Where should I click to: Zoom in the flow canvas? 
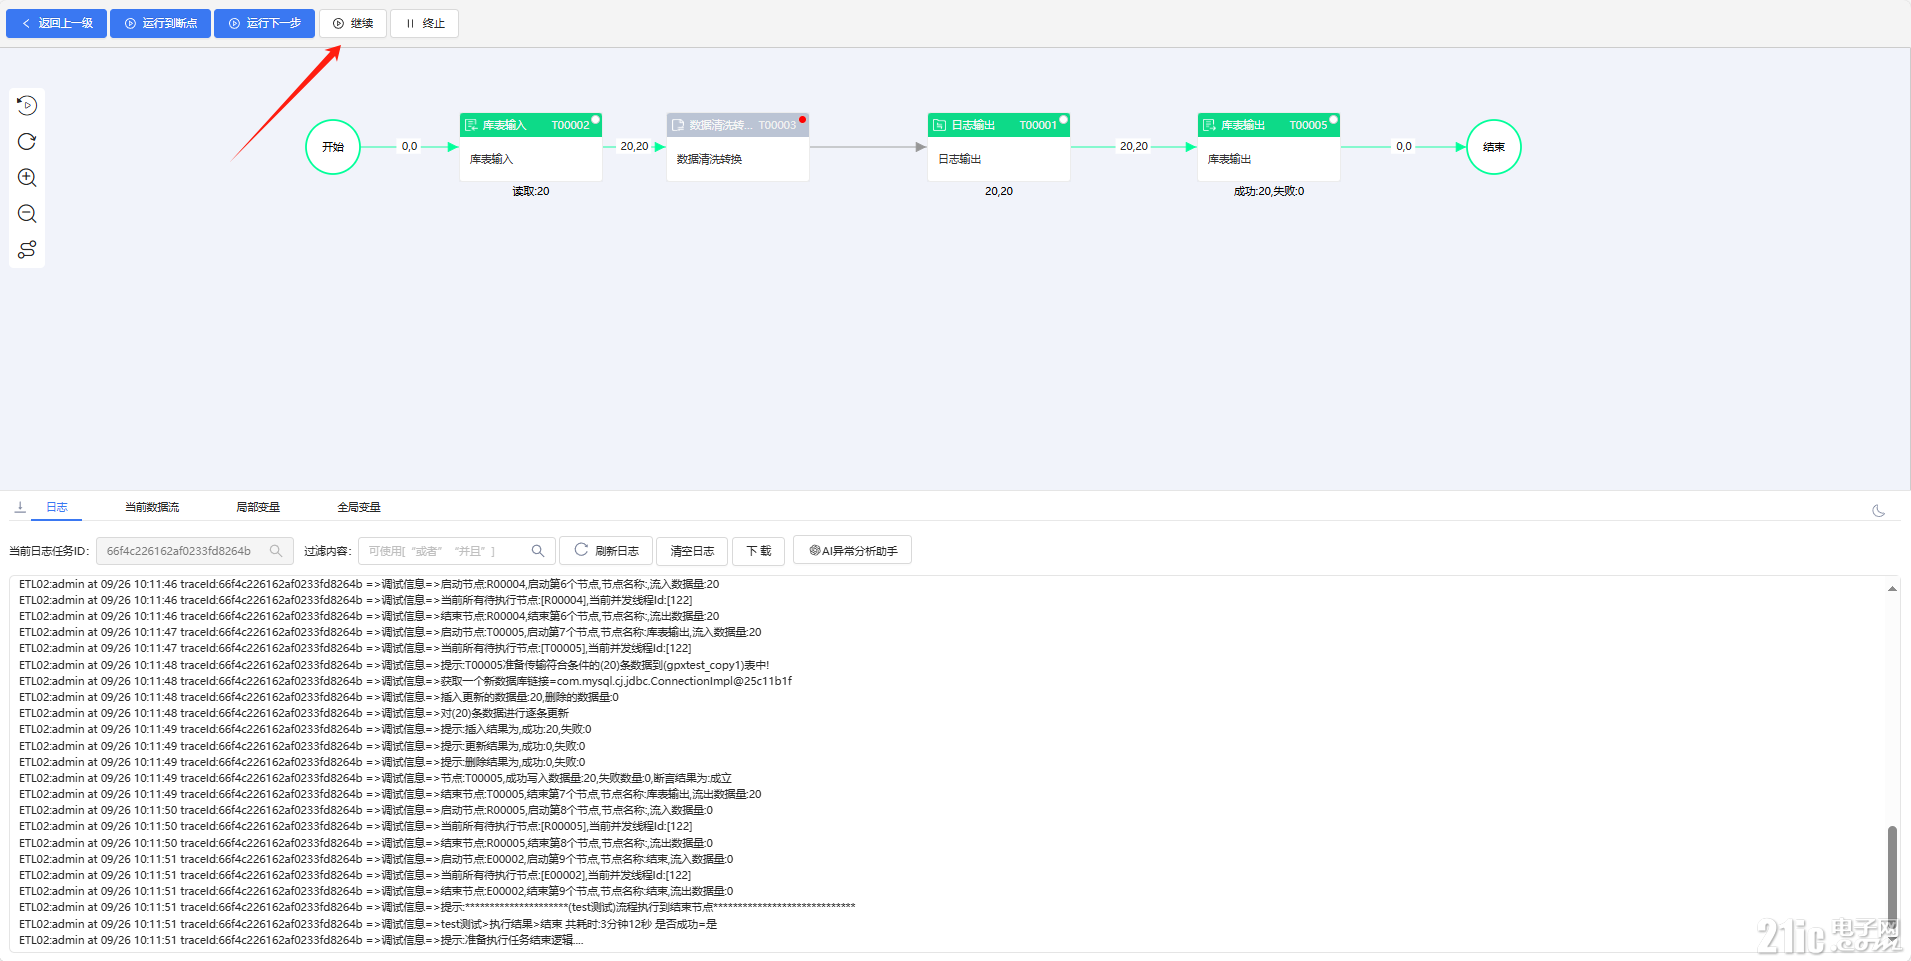click(x=27, y=177)
